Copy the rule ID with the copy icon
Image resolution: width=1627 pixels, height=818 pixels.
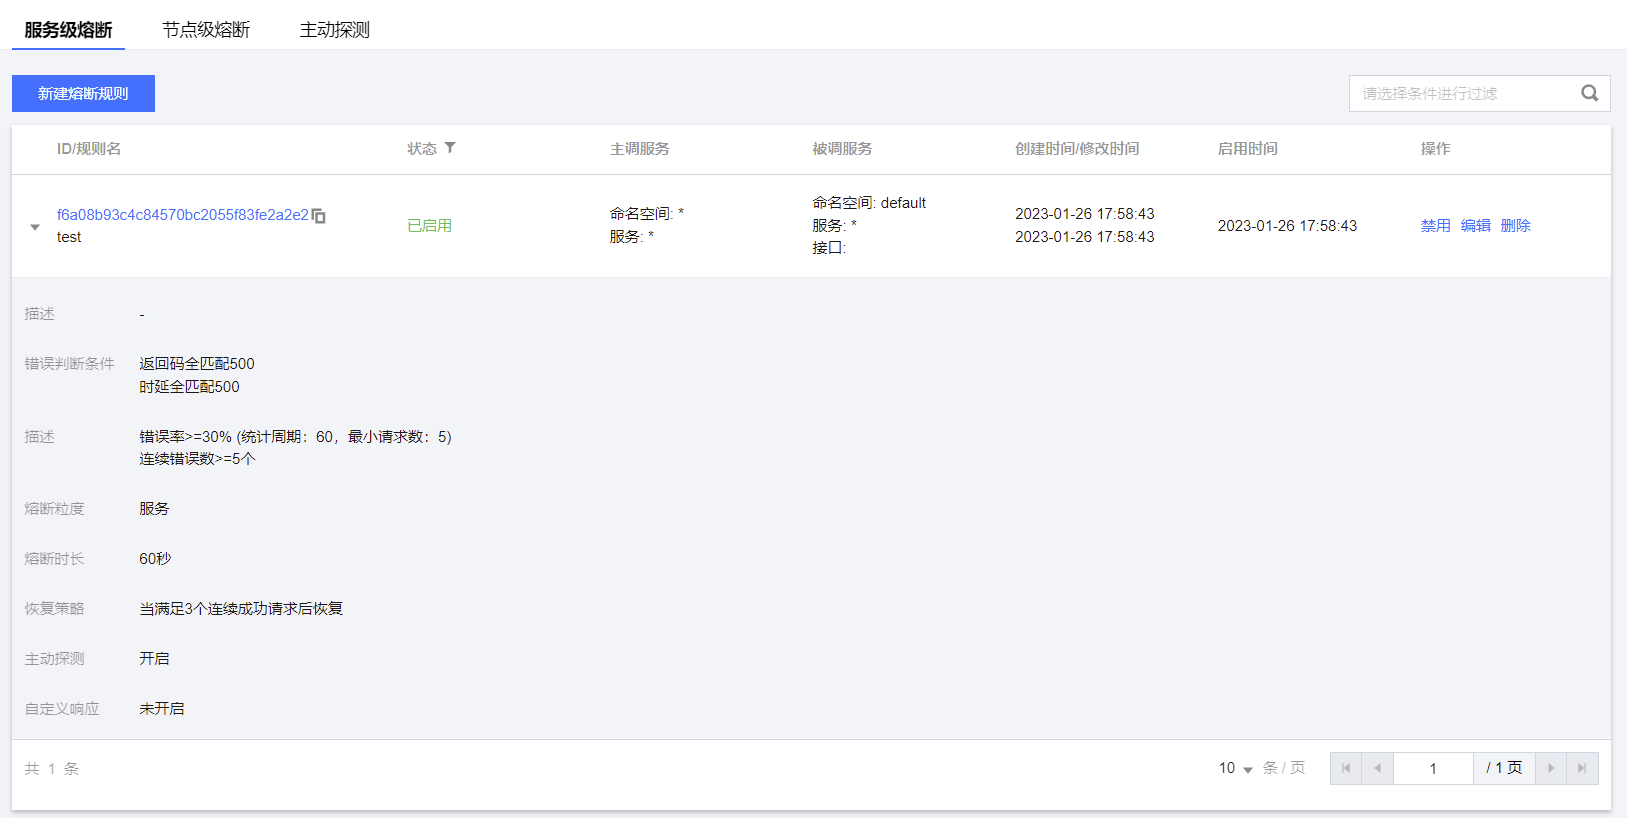pos(319,216)
